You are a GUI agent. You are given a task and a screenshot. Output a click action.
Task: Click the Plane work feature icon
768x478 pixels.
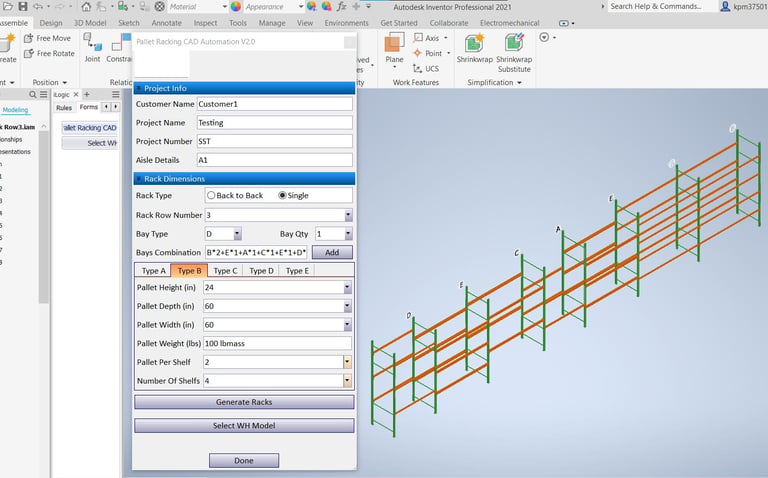pyautogui.click(x=394, y=48)
